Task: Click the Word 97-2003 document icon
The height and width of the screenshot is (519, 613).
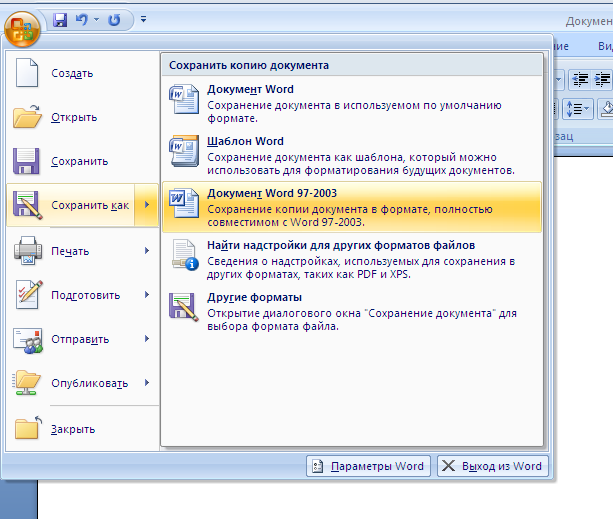Action: tap(184, 203)
